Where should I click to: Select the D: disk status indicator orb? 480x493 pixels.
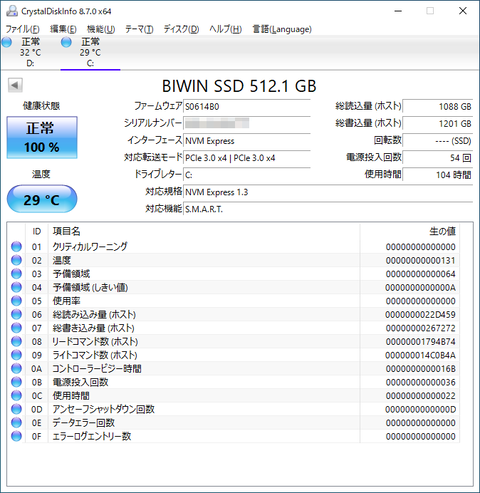(7, 42)
